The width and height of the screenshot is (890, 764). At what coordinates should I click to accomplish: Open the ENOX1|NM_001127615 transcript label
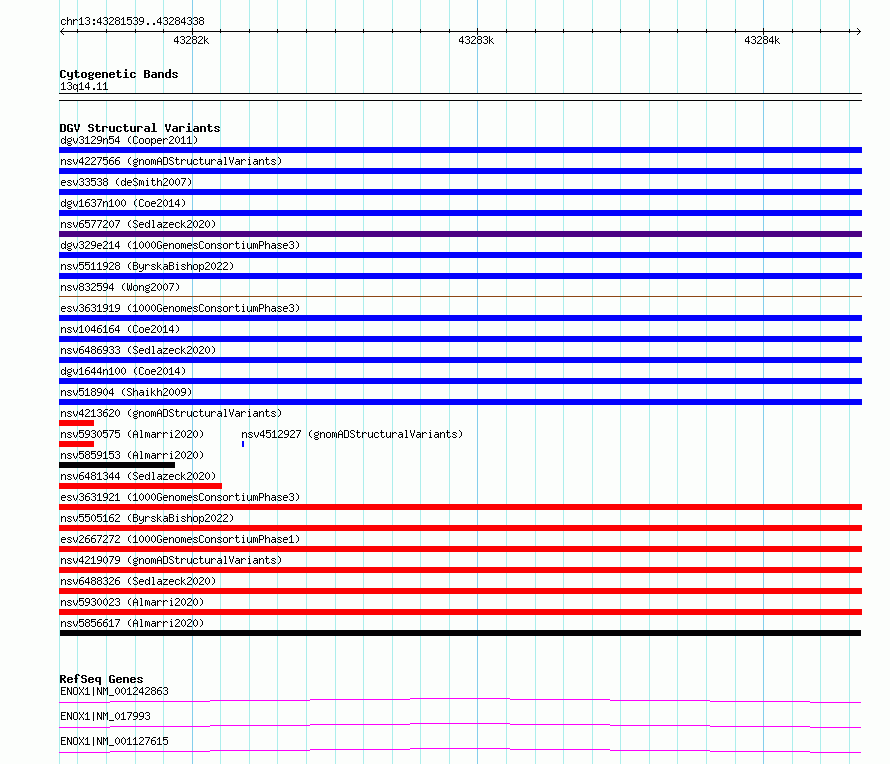[114, 741]
